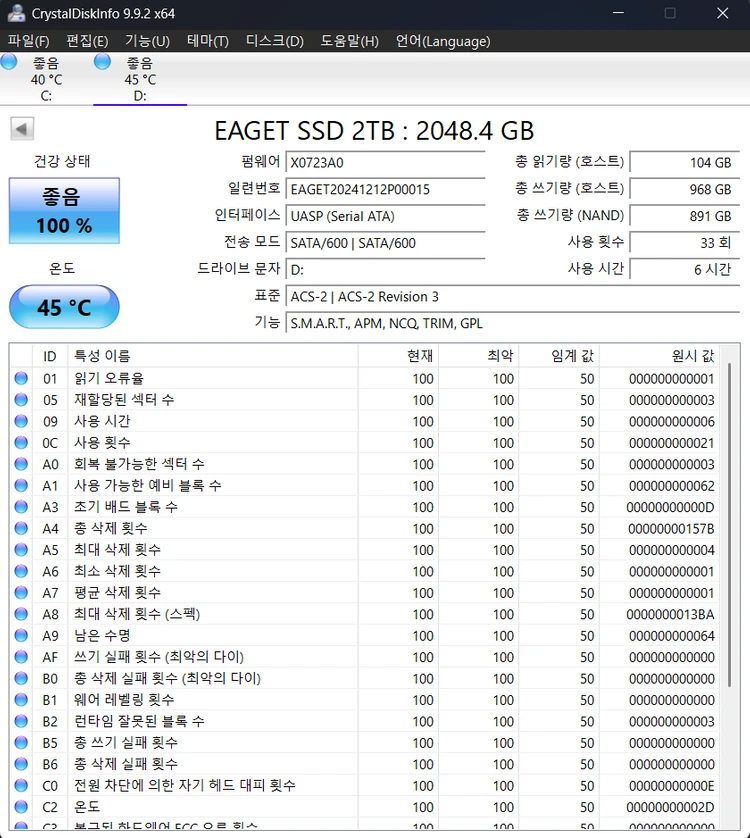Click the row name 전원 차단에 의한 자기 헤드 대피 횟수
Viewport: 750px width, 838px height.
(184, 785)
